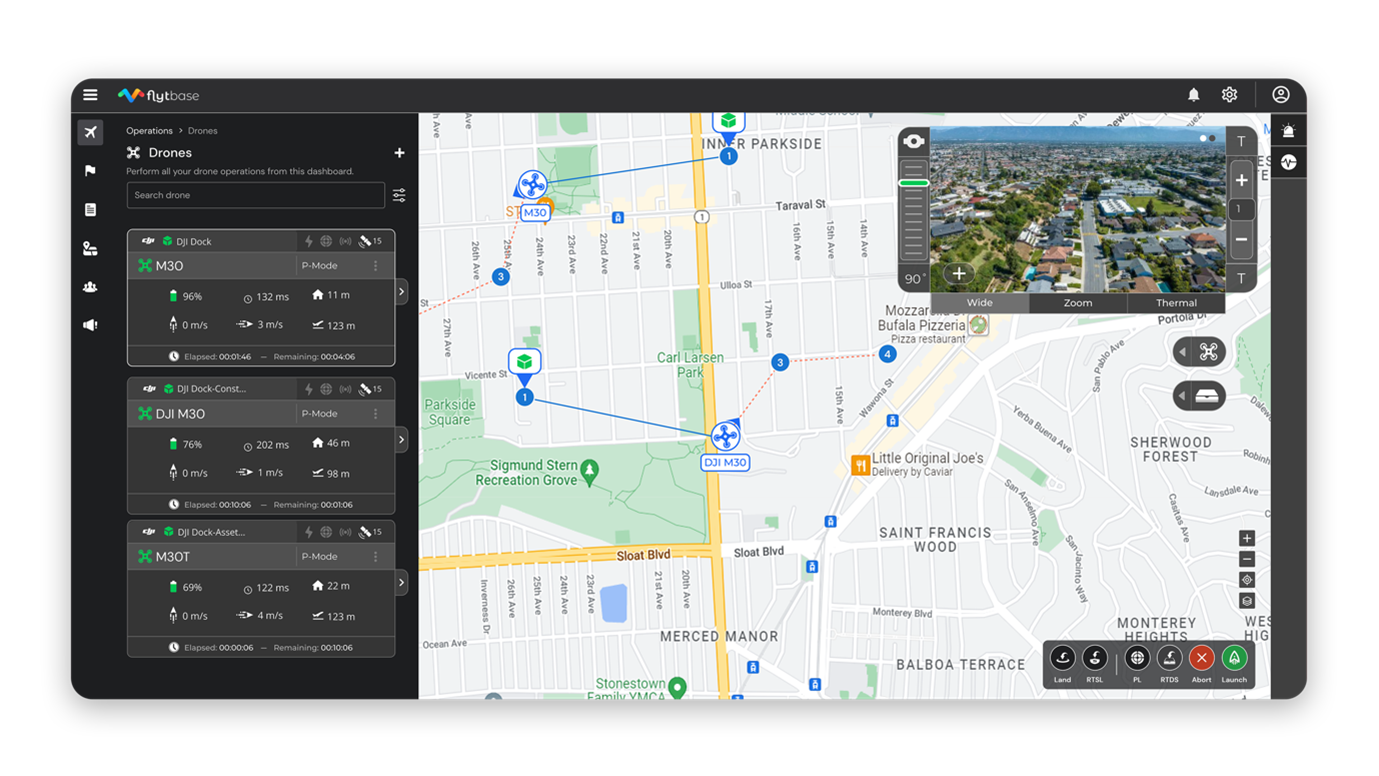The width and height of the screenshot is (1379, 776).
Task: Open the document logs icon in sidebar
Action: pyautogui.click(x=90, y=210)
